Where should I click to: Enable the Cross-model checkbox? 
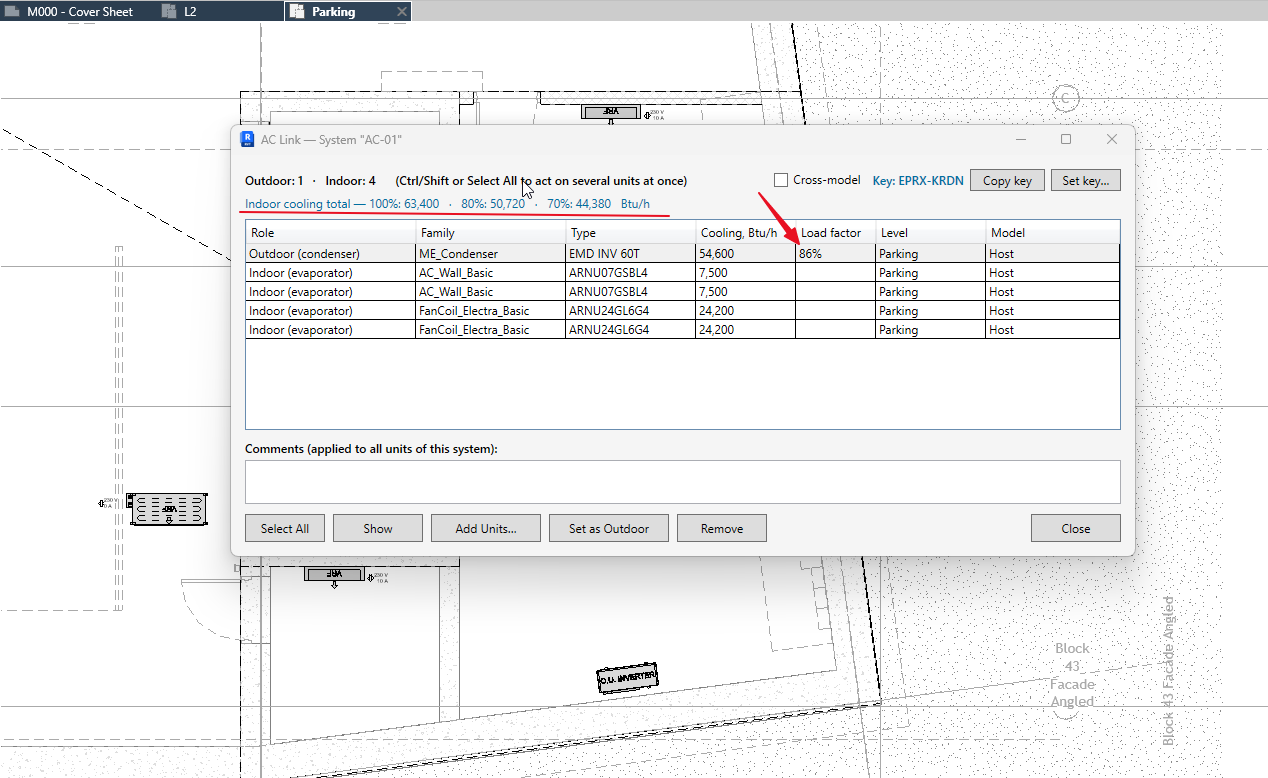click(781, 180)
